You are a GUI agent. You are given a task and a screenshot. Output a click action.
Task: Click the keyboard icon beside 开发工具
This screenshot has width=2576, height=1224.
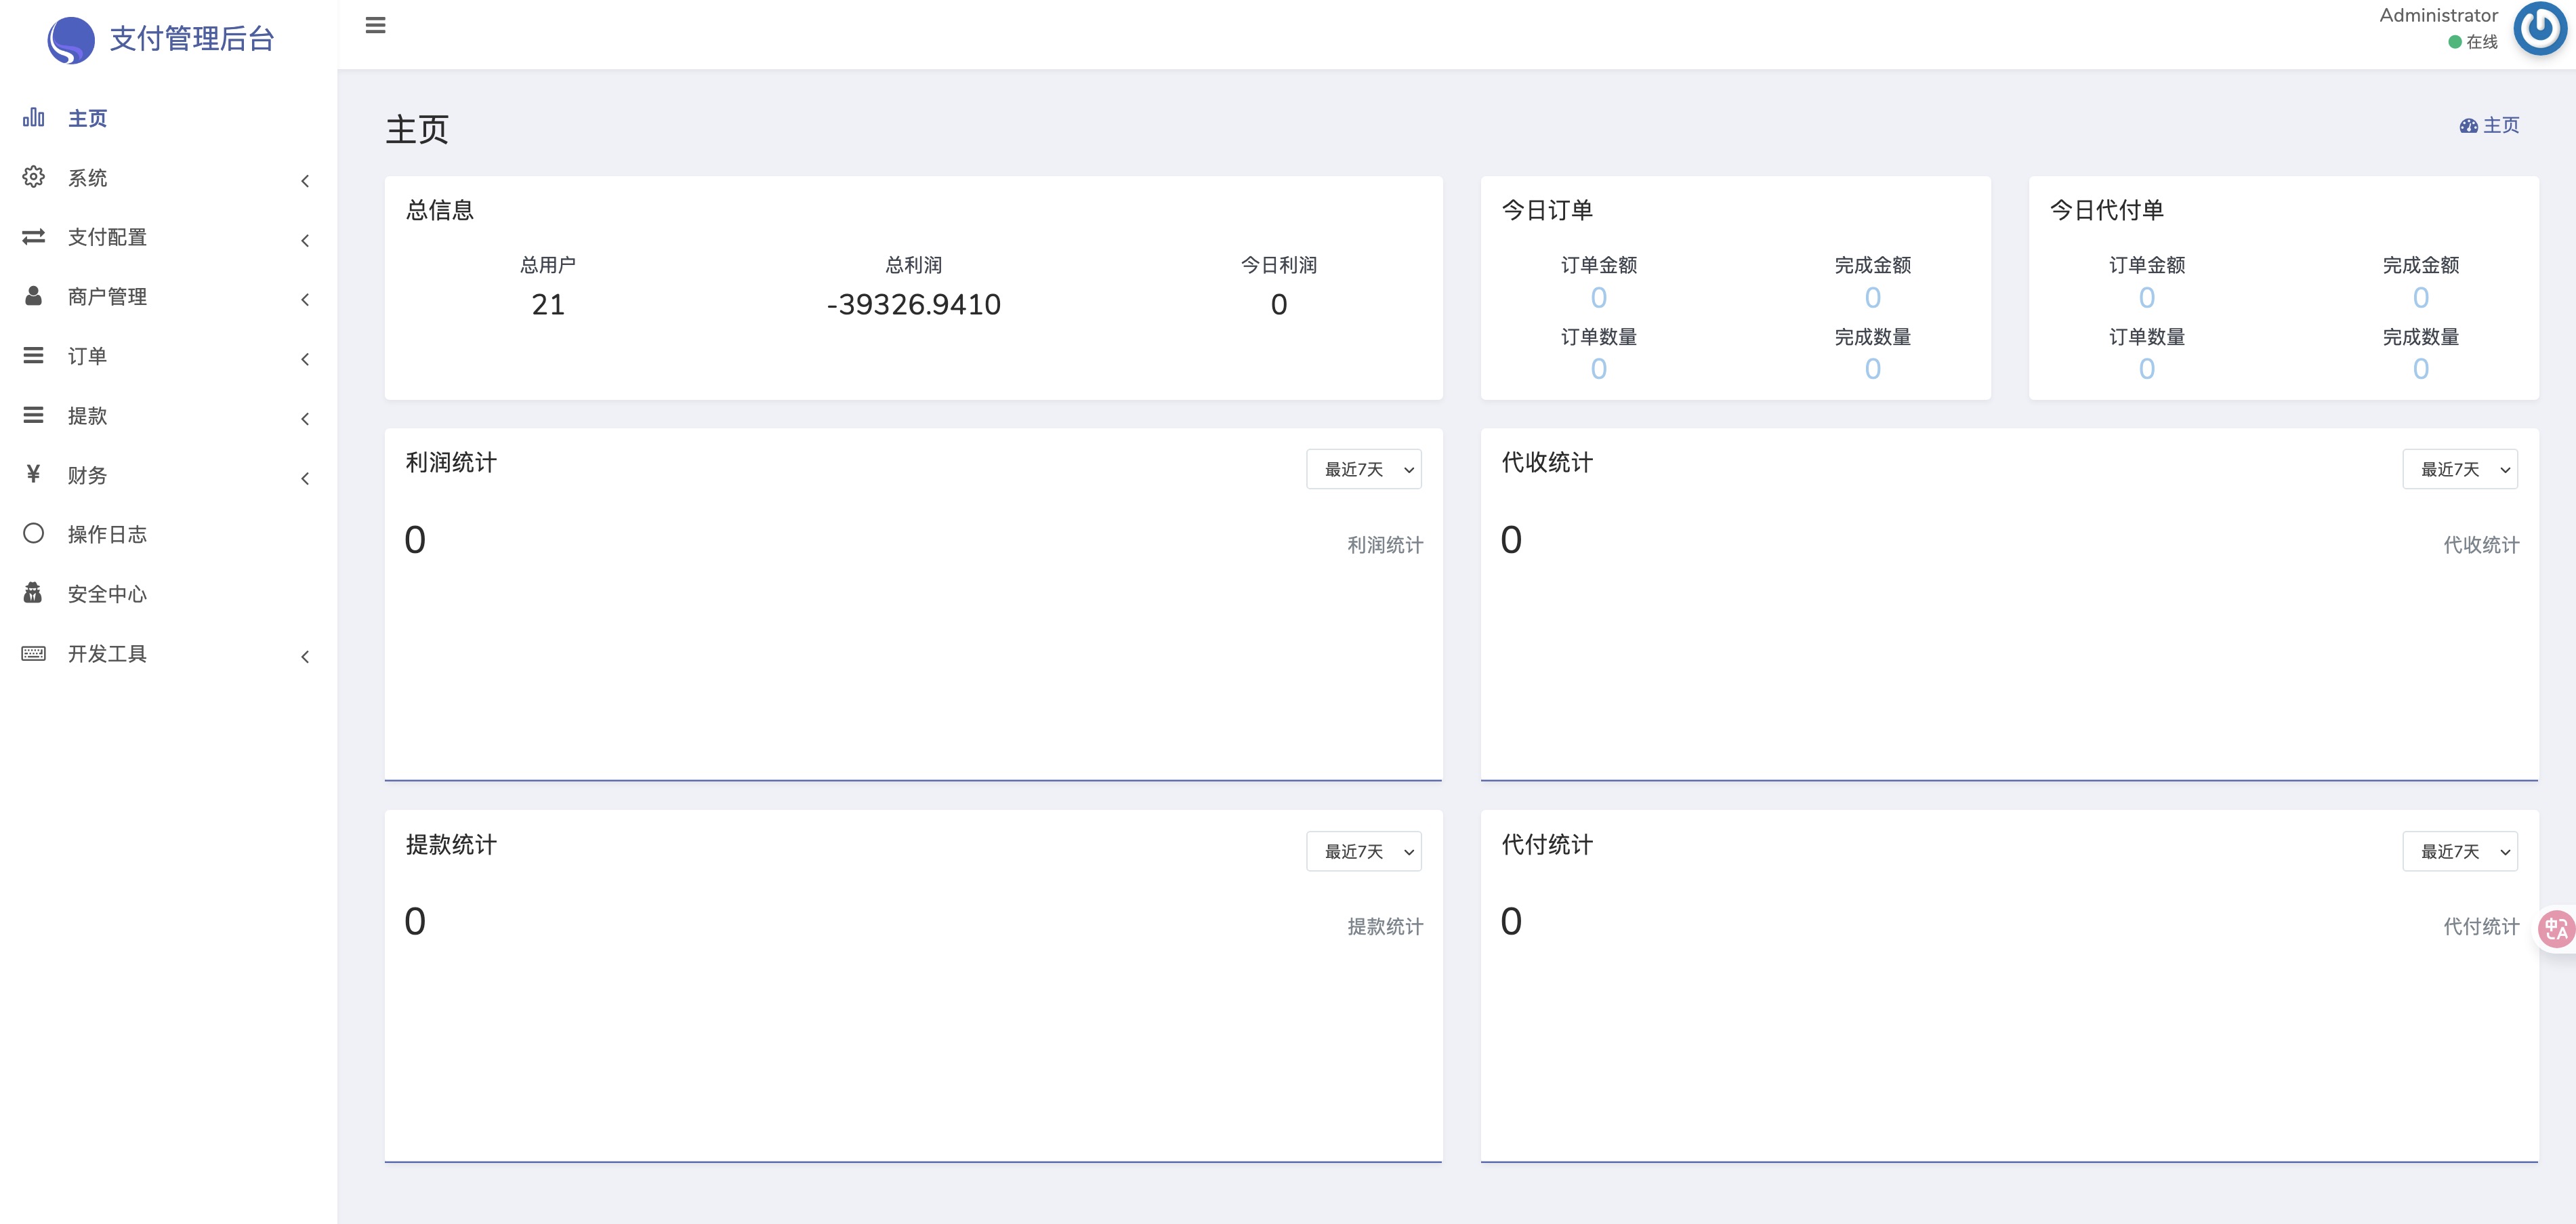[34, 653]
